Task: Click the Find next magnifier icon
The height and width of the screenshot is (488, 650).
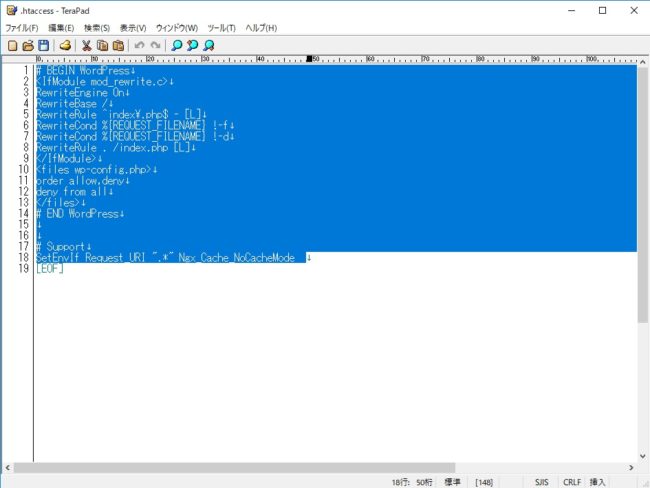Action: 209,45
